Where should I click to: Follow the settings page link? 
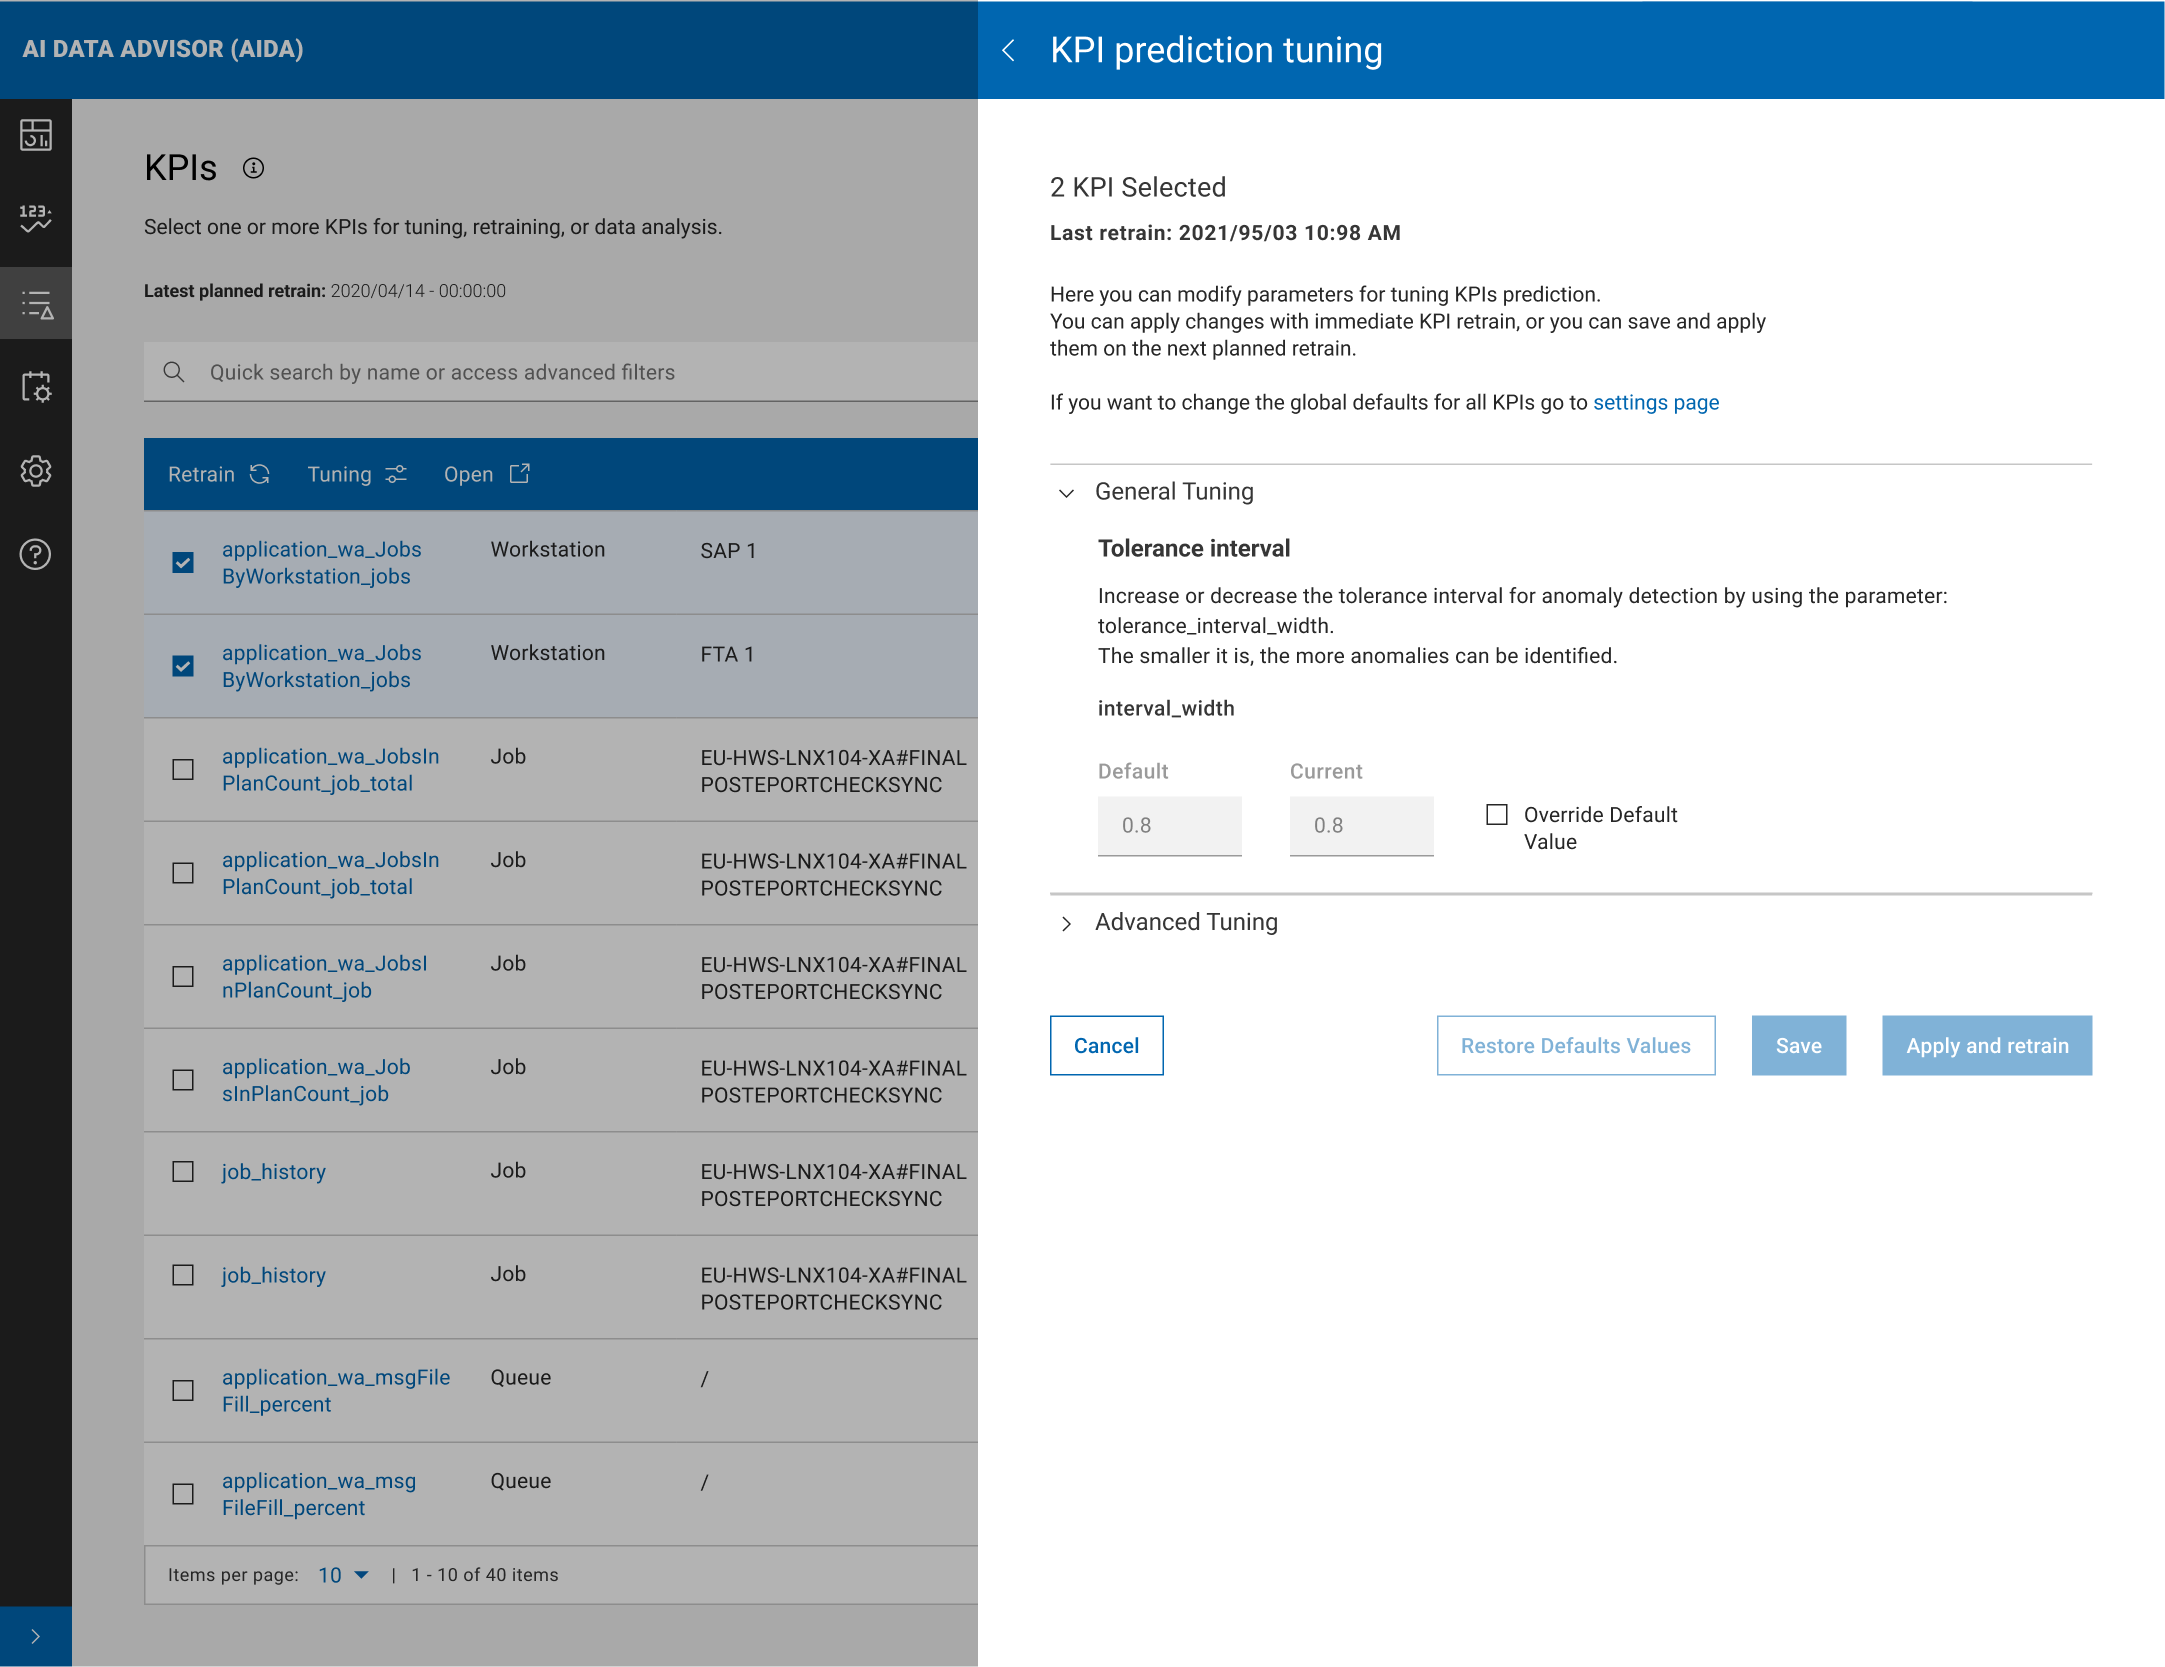pos(1655,402)
